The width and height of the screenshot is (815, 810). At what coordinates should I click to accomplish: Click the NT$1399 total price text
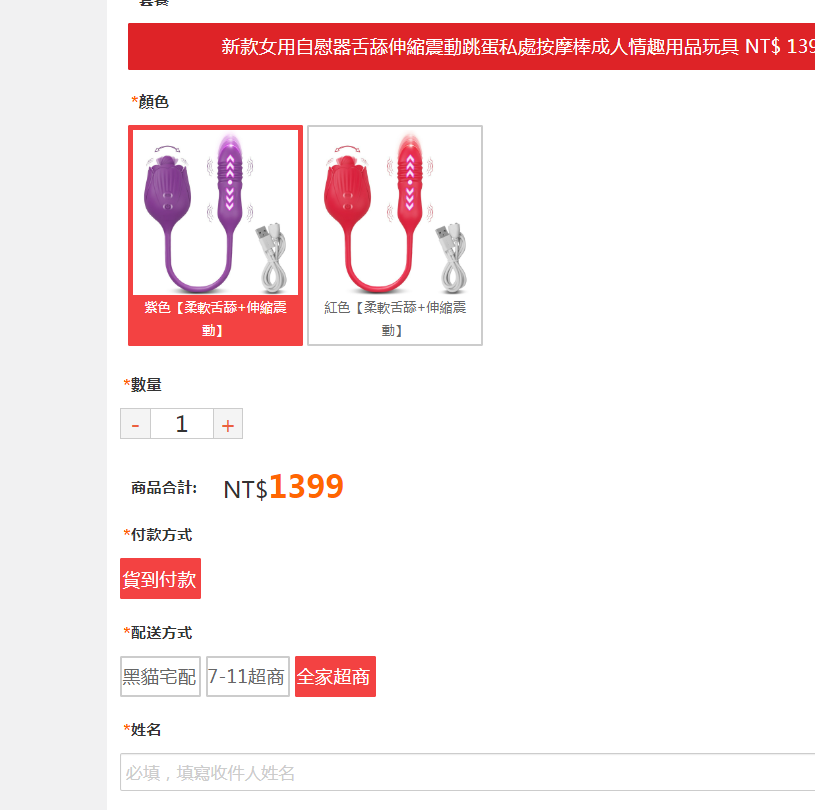click(x=283, y=487)
